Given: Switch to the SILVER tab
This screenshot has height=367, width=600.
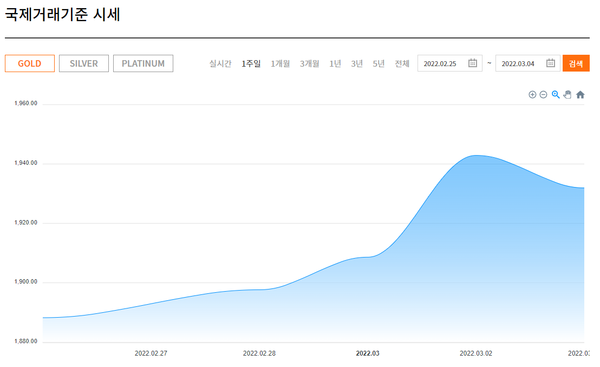Looking at the screenshot, I should [84, 64].
